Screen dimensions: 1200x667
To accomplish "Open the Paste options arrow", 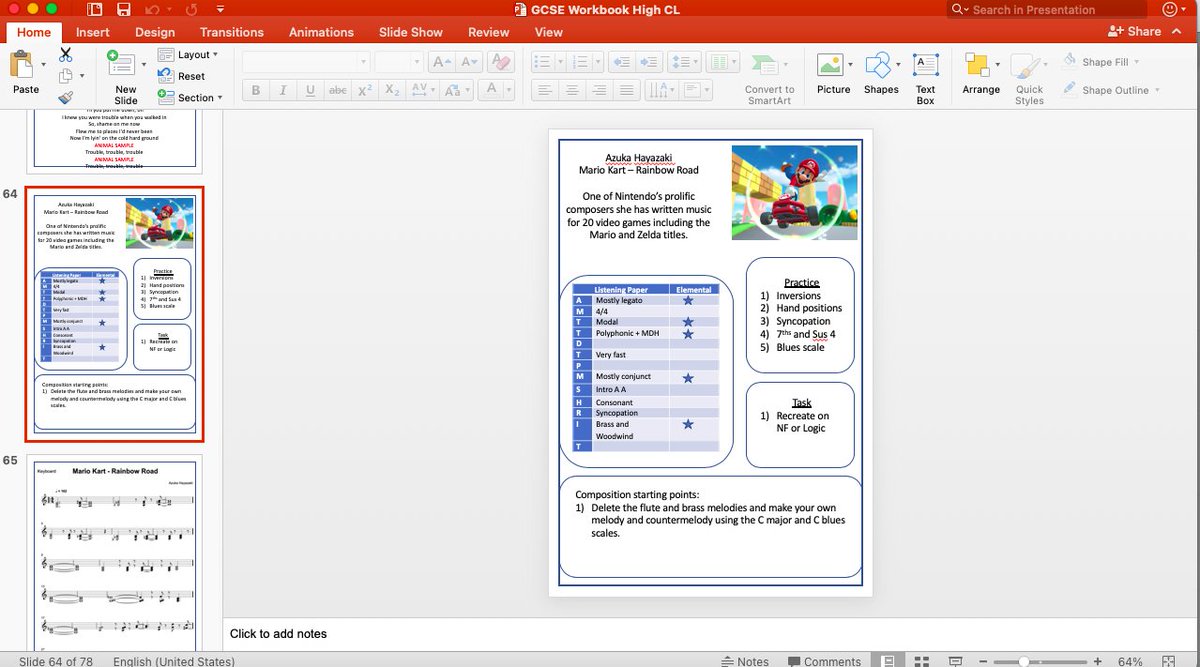I will [x=44, y=66].
